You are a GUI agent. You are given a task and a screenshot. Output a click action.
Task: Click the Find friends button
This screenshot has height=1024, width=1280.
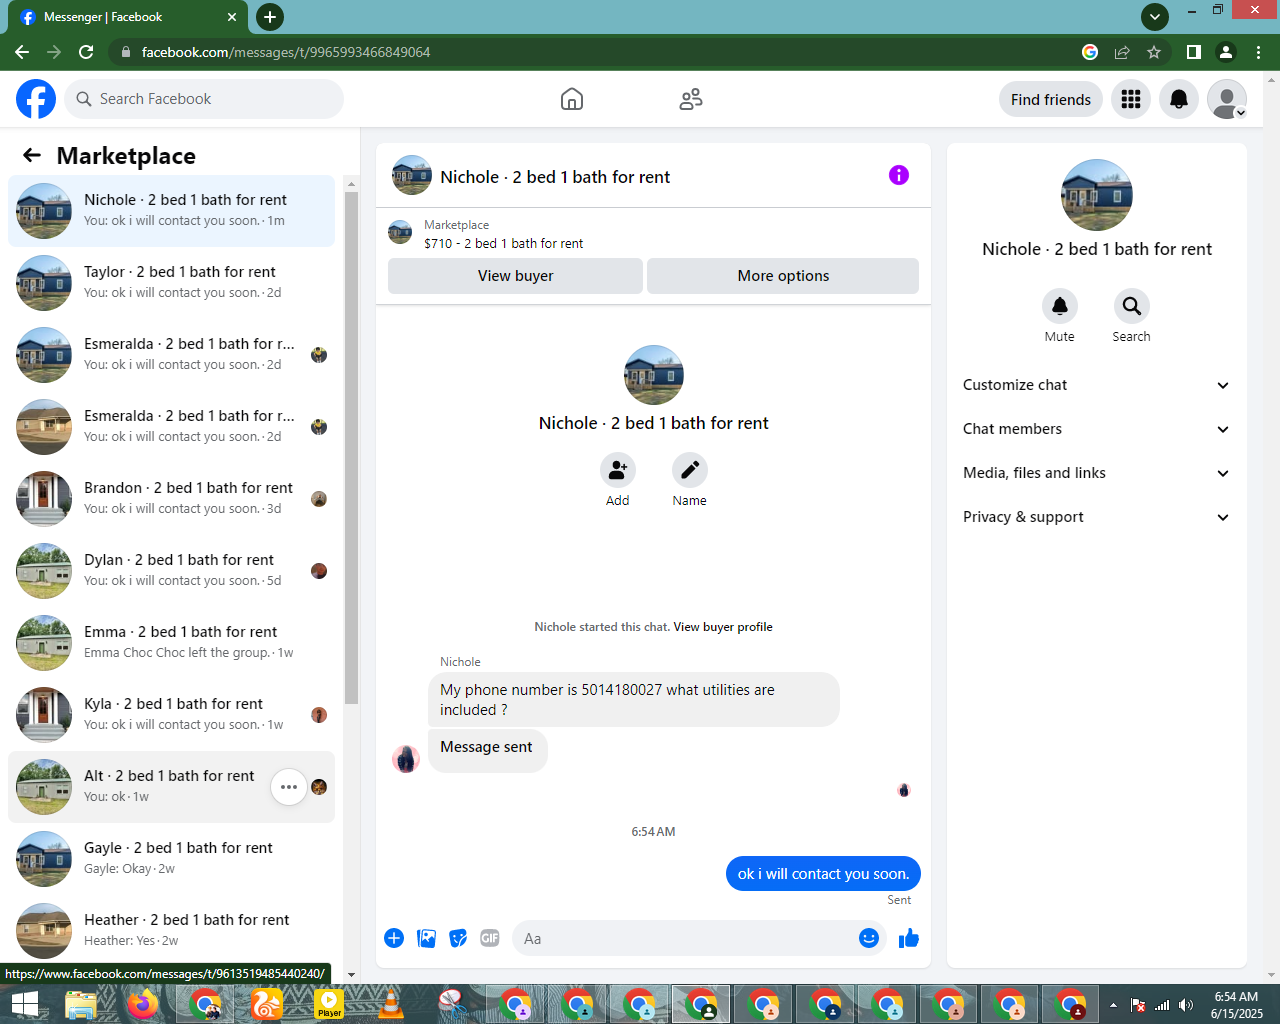point(1051,99)
